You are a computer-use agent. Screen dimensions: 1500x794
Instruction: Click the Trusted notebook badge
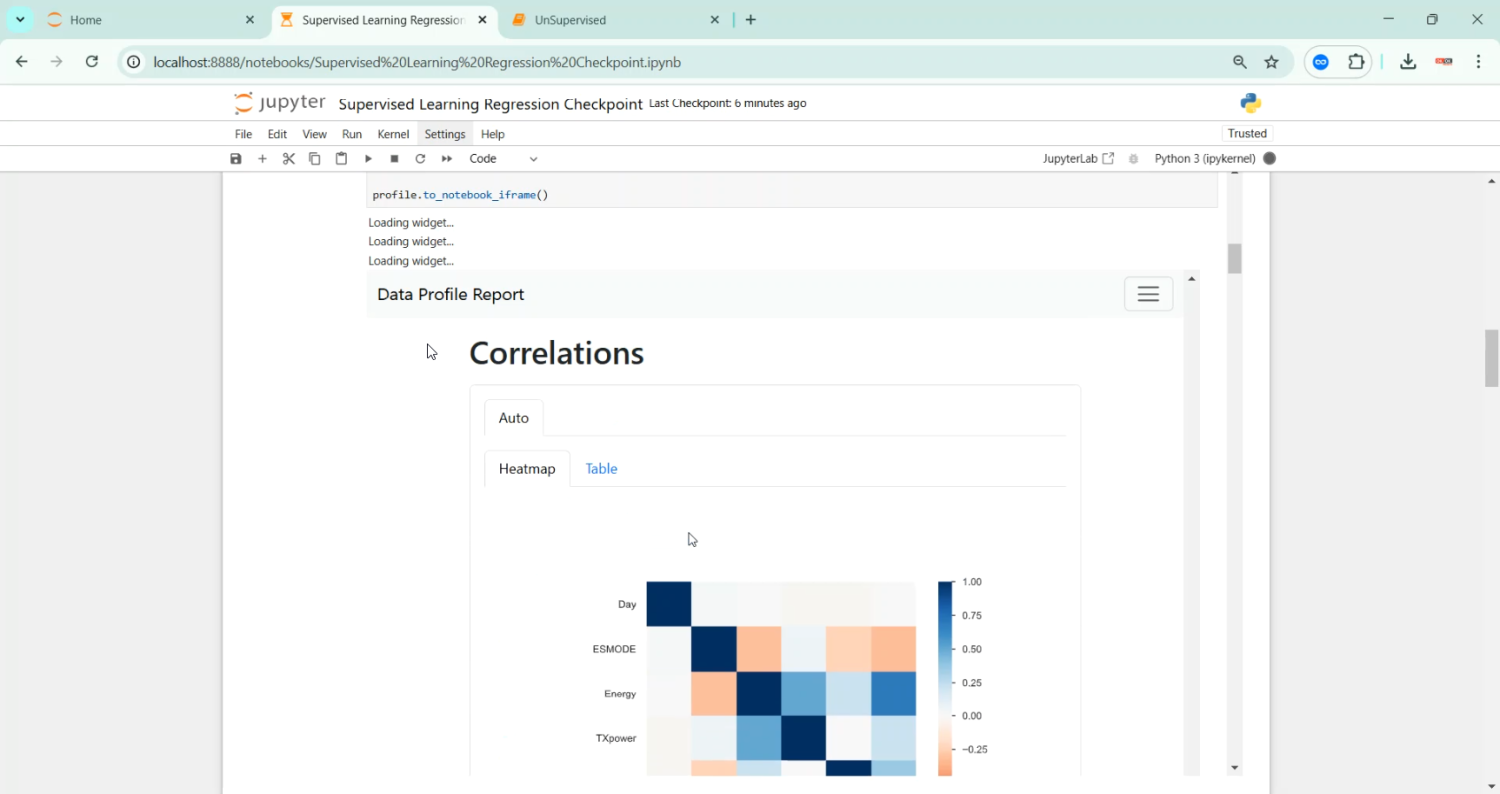pyautogui.click(x=1247, y=133)
